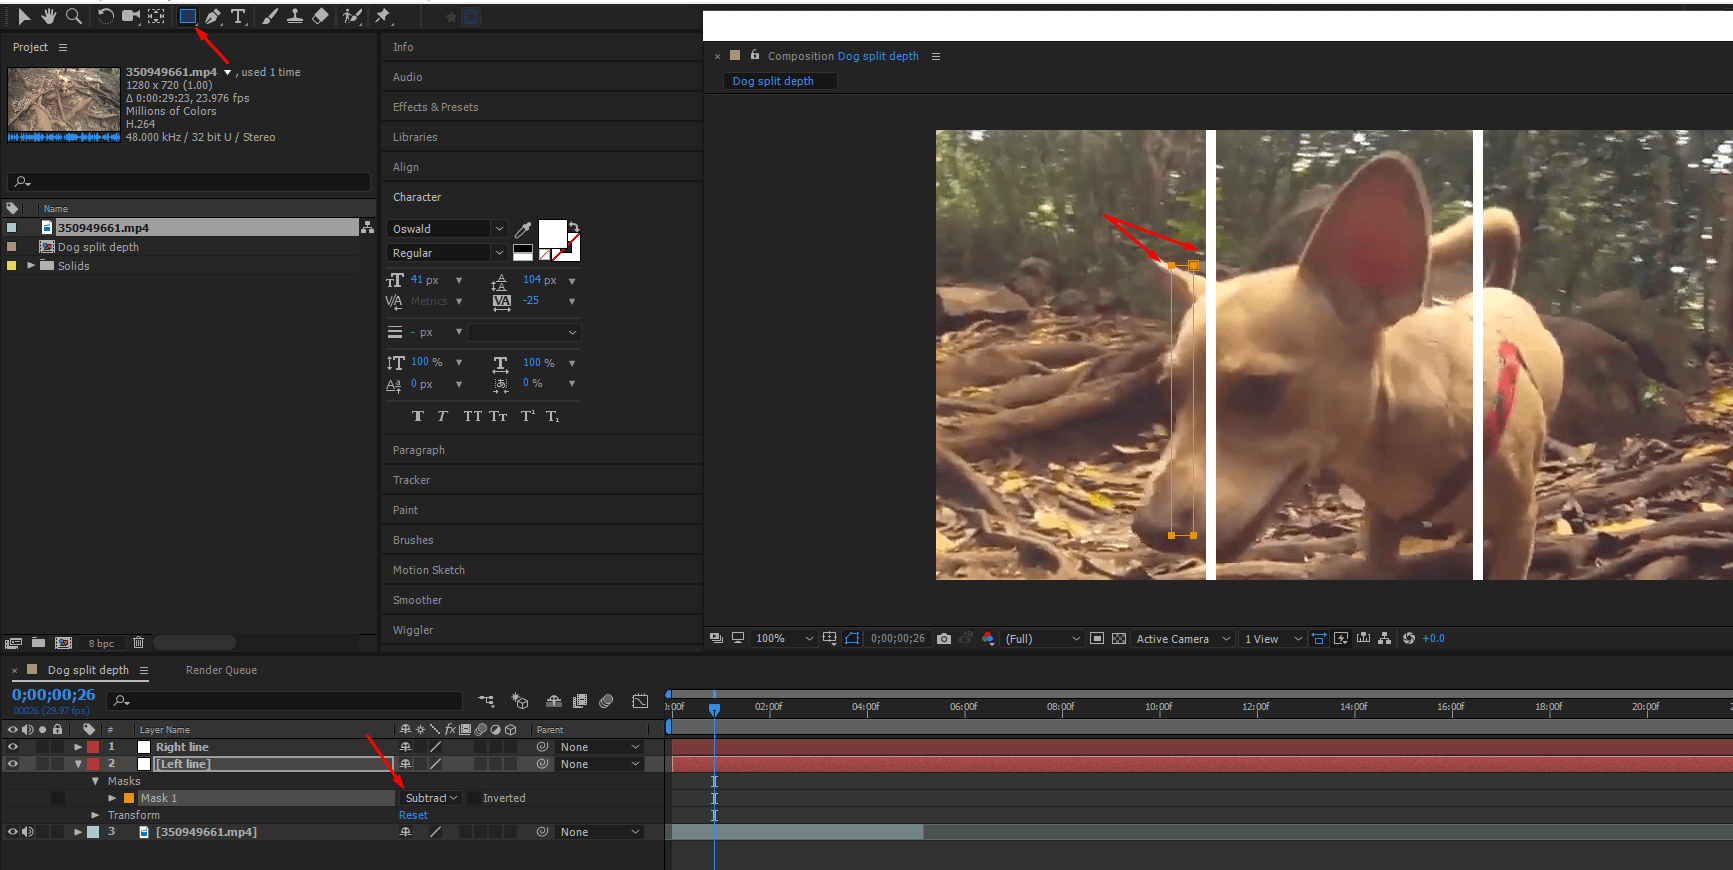The width and height of the screenshot is (1733, 870).
Task: Click the orange Mask 1 color swatch
Action: [129, 798]
